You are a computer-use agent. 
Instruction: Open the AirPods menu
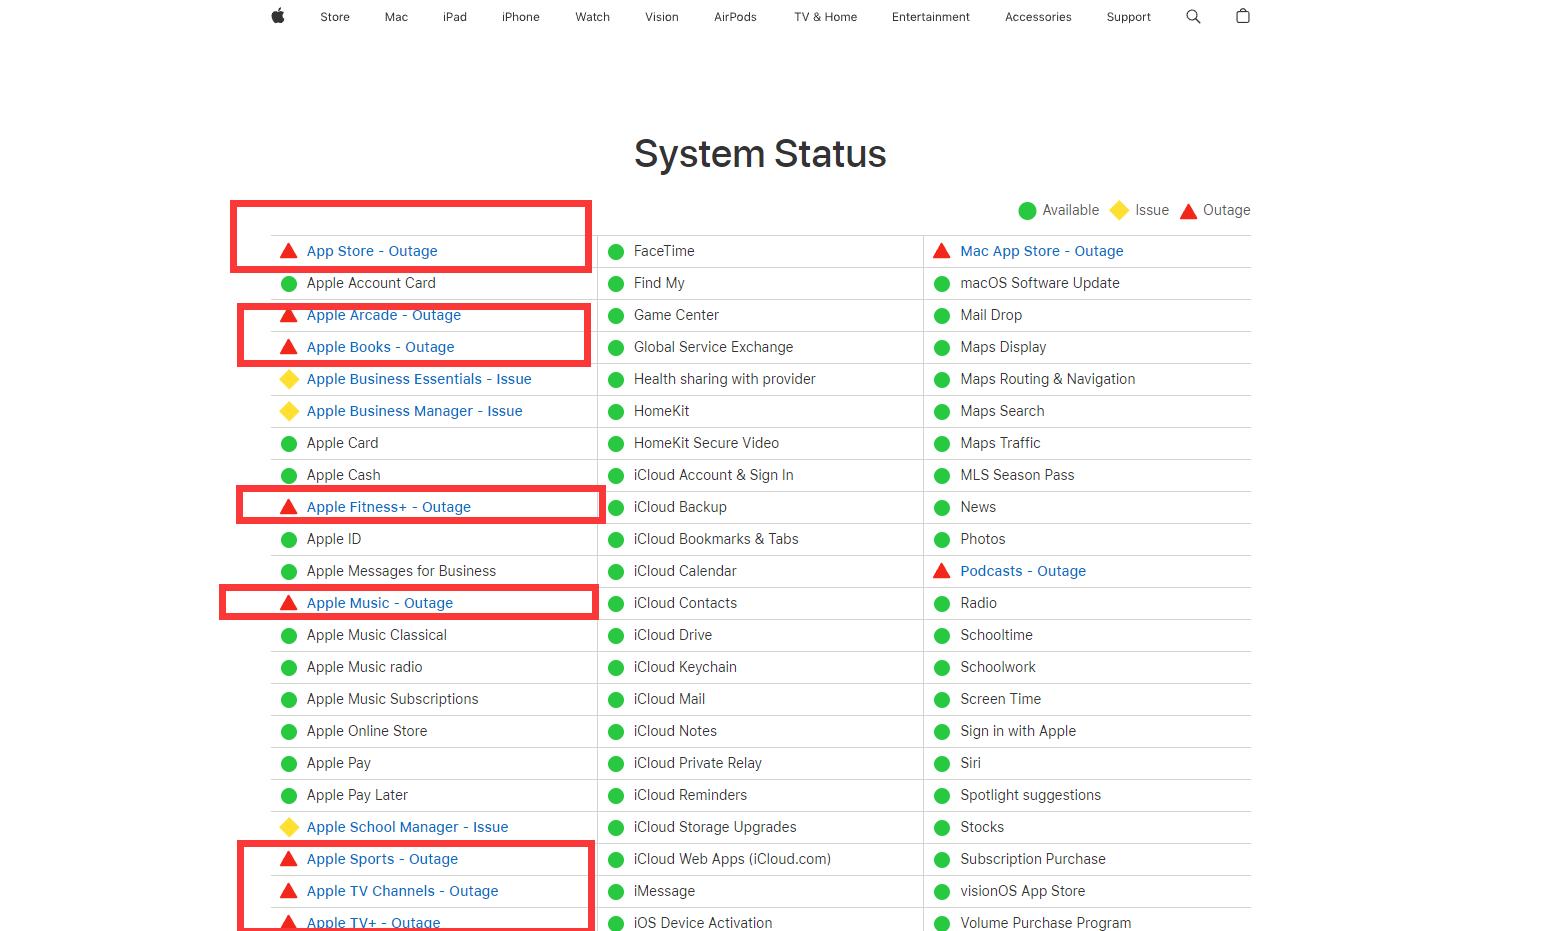pos(735,17)
